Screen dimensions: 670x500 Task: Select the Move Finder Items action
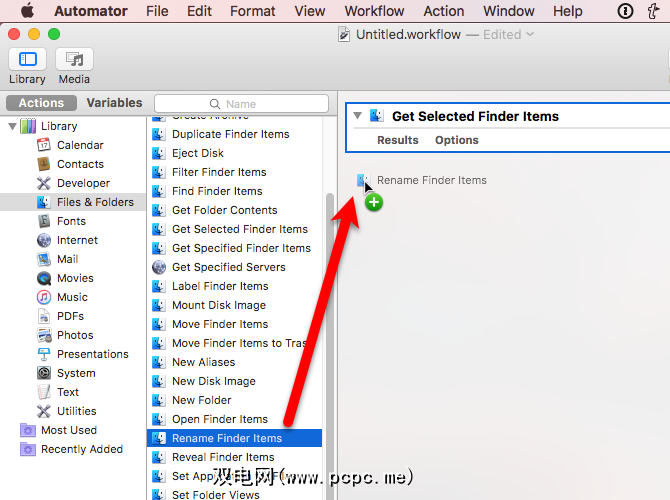(235, 324)
